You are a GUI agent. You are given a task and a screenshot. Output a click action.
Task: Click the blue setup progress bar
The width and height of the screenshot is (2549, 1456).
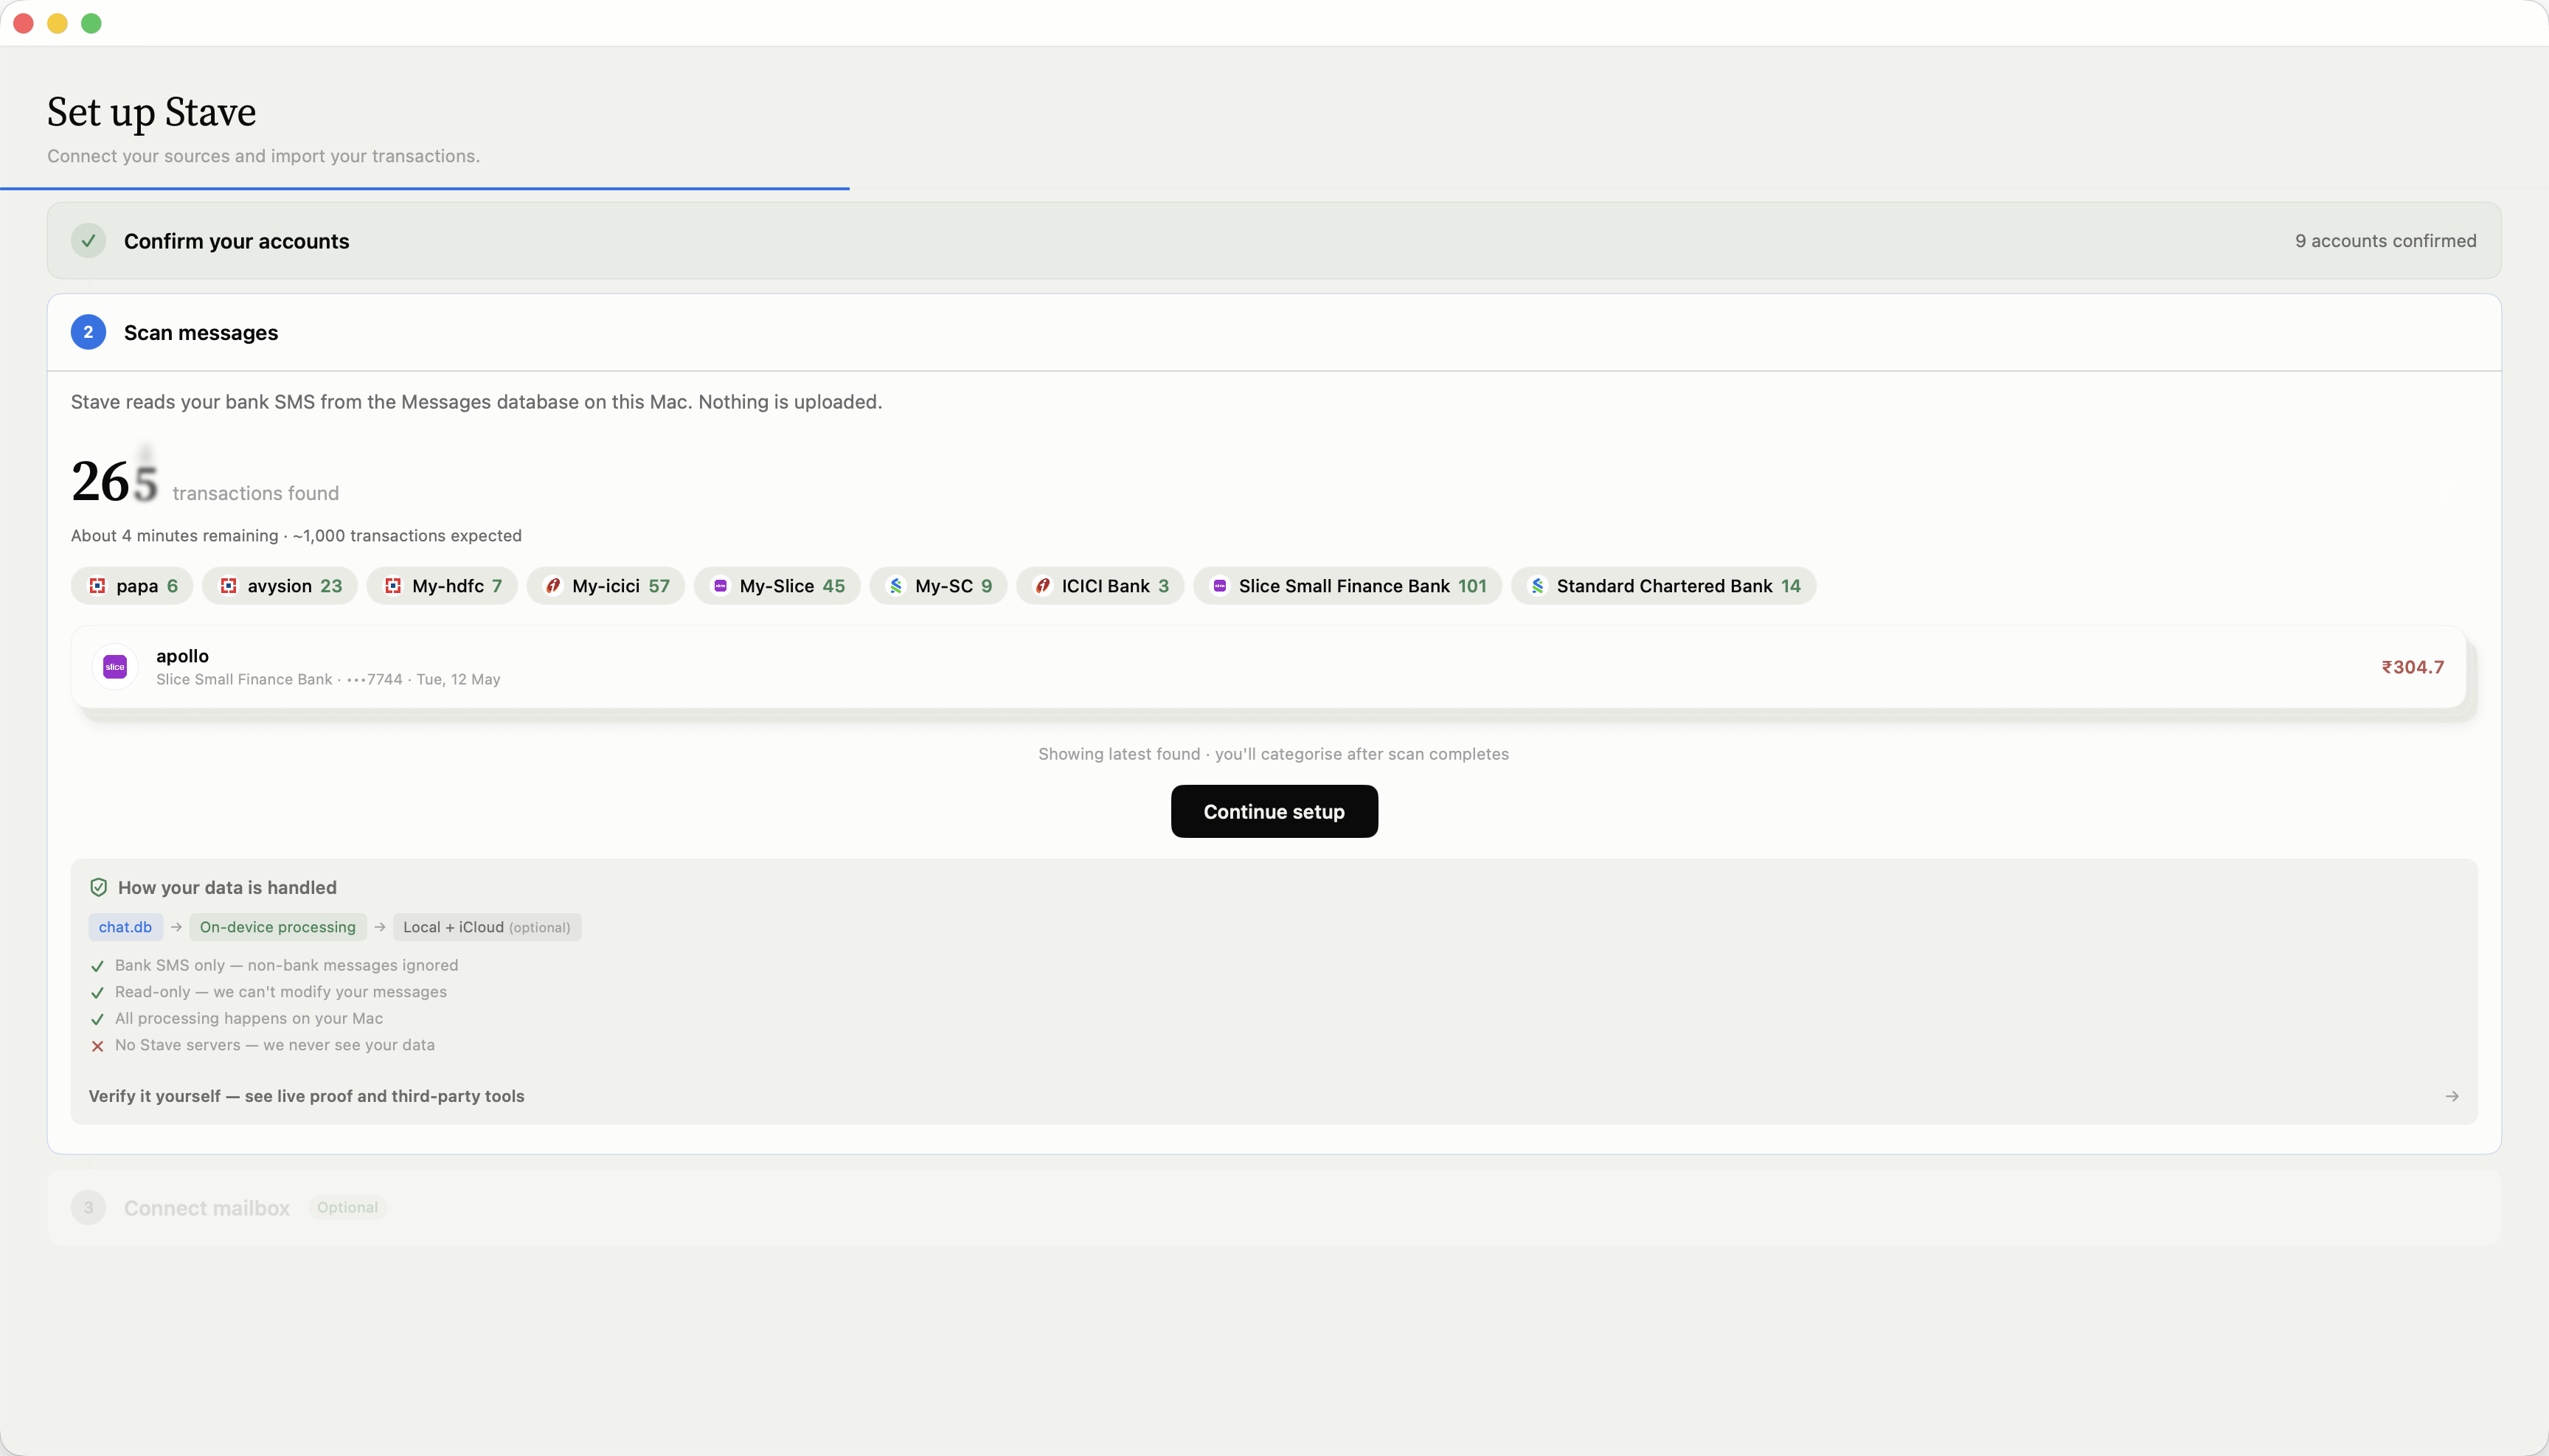[x=425, y=188]
